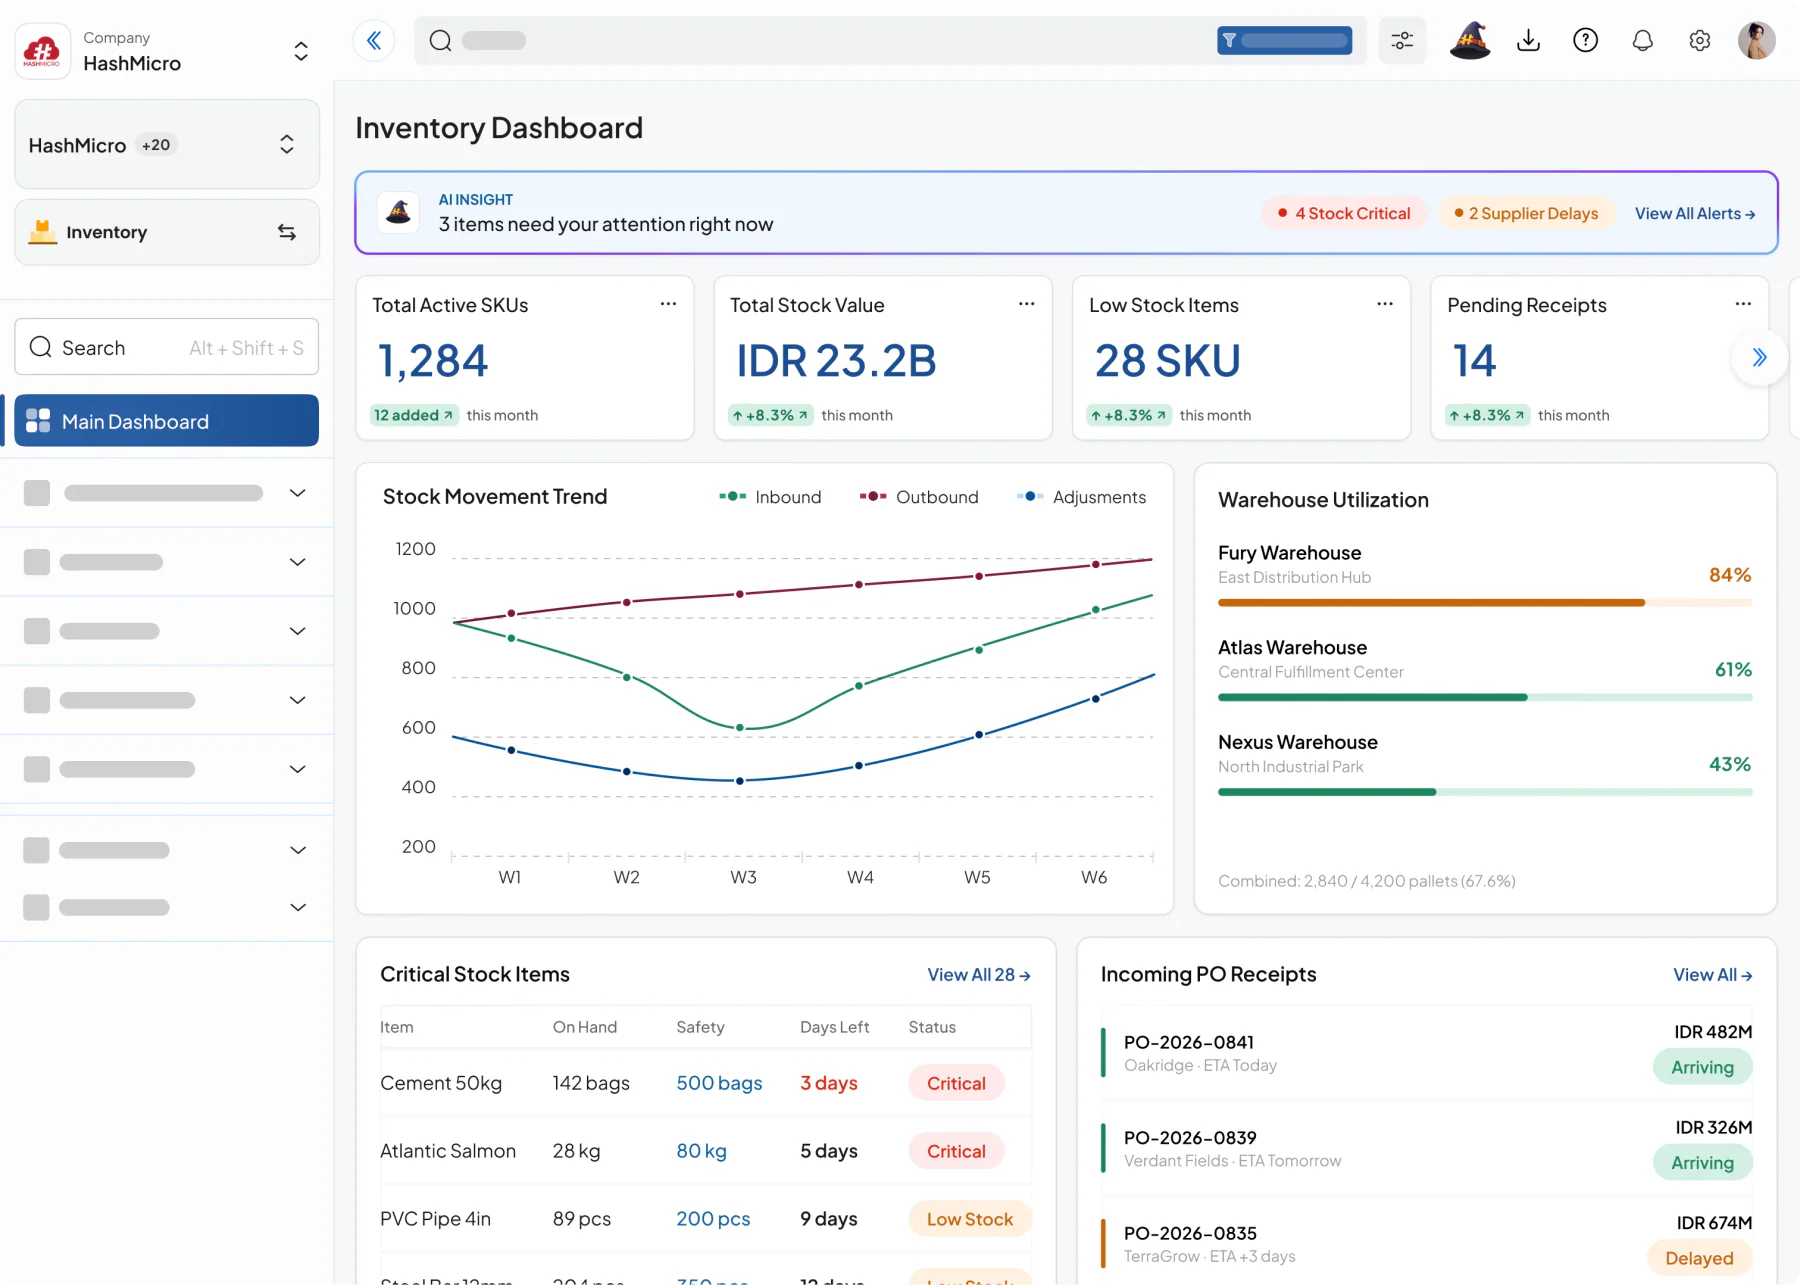Open options menu on Pending Receipts card
The height and width of the screenshot is (1285, 1800).
[1743, 304]
